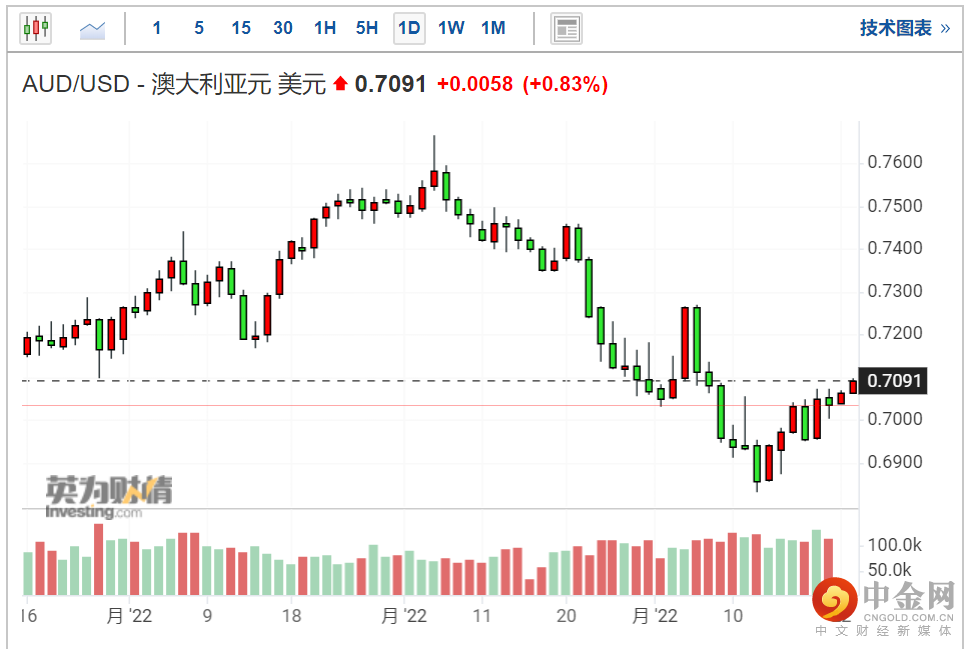Viewport: 969px width, 649px height.
Task: Click the CNGOLD logo at bottom right
Action: pyautogui.click(x=880, y=605)
